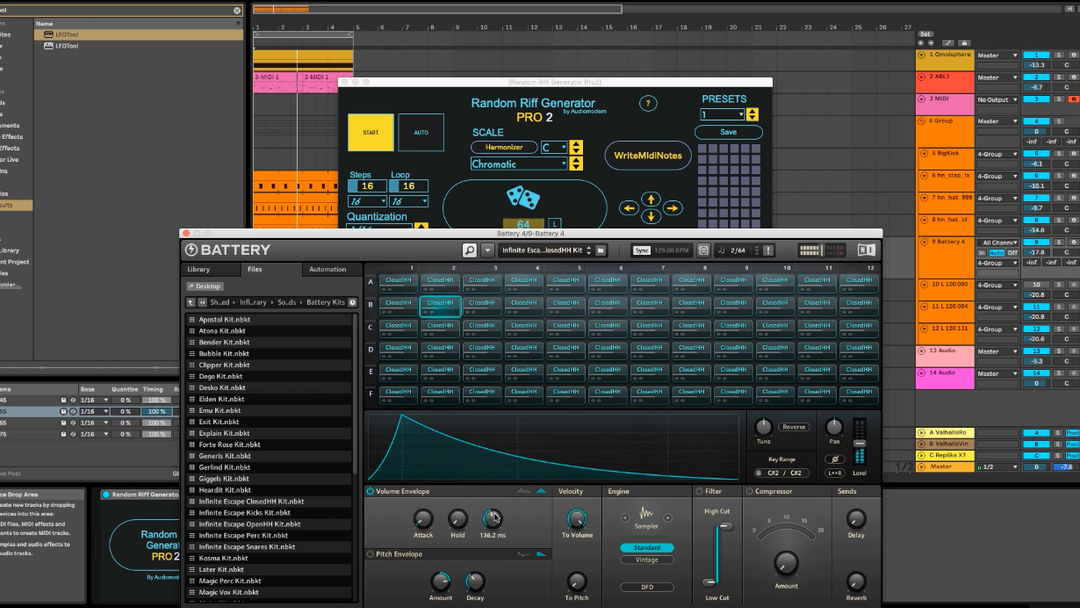1080x608 pixels.
Task: Open the help question mark icon
Action: 648,103
